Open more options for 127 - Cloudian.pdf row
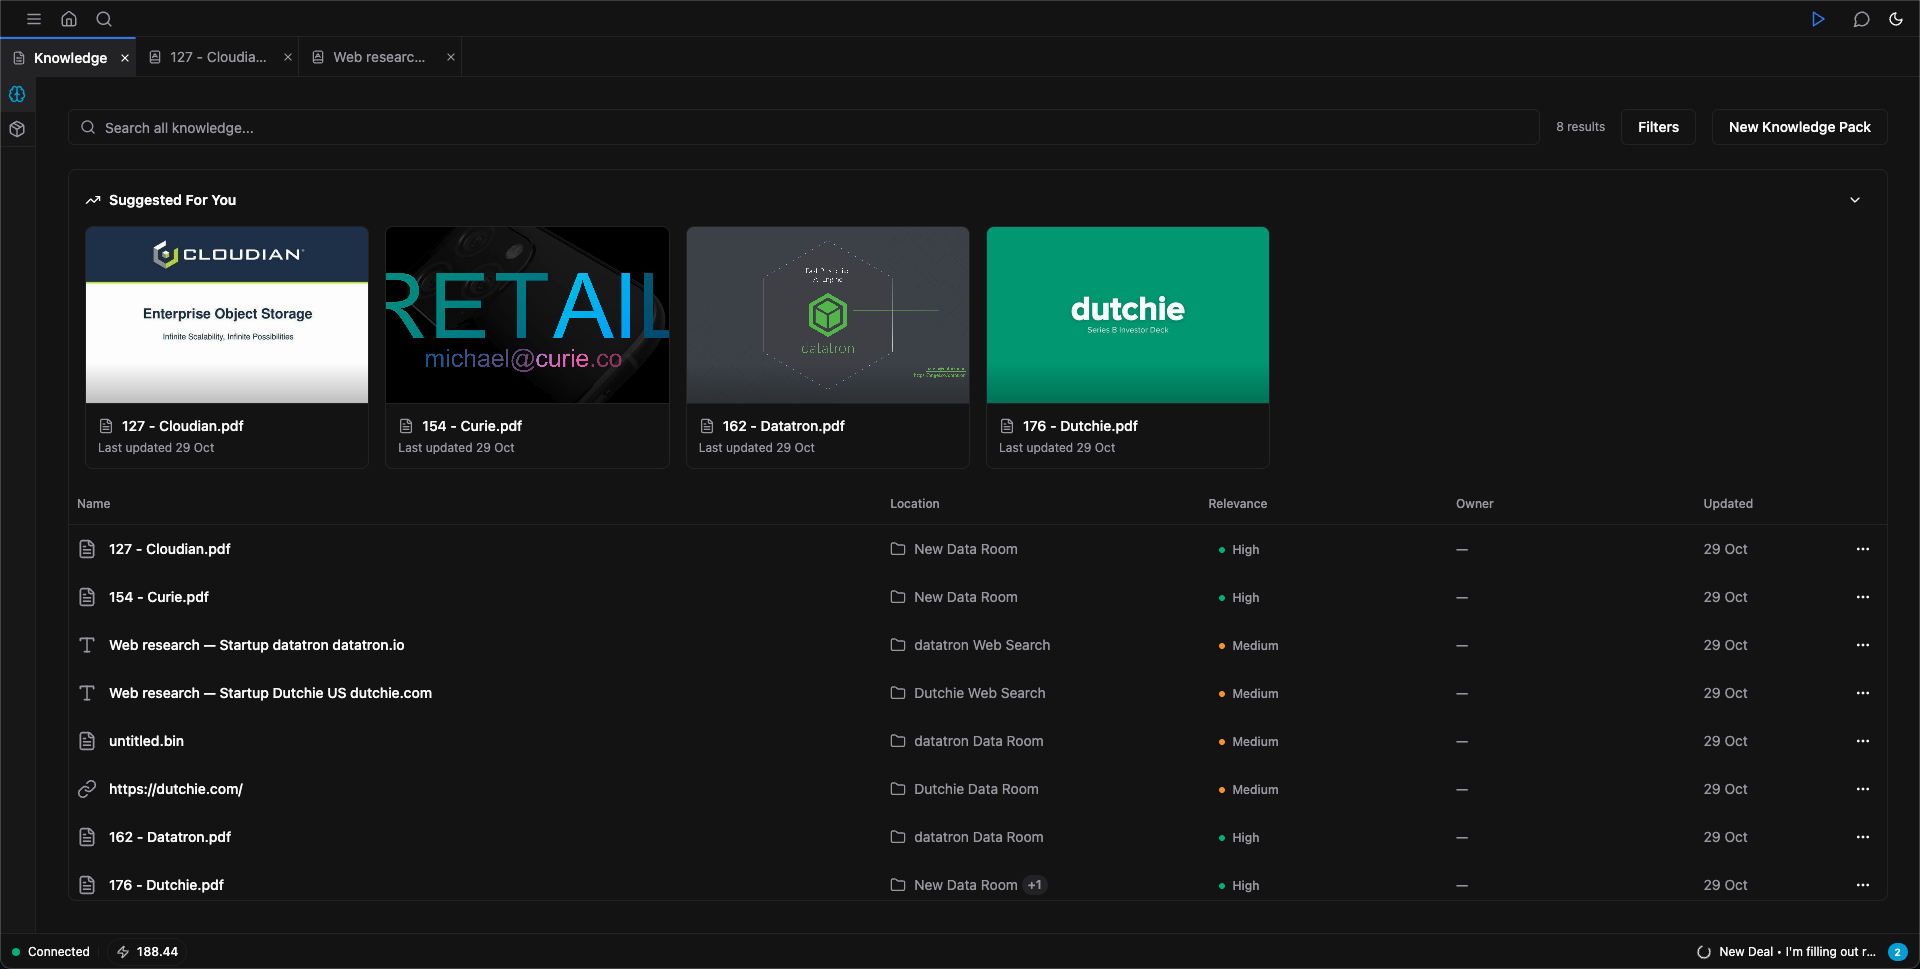Screen dimensions: 1920x969 point(1862,549)
